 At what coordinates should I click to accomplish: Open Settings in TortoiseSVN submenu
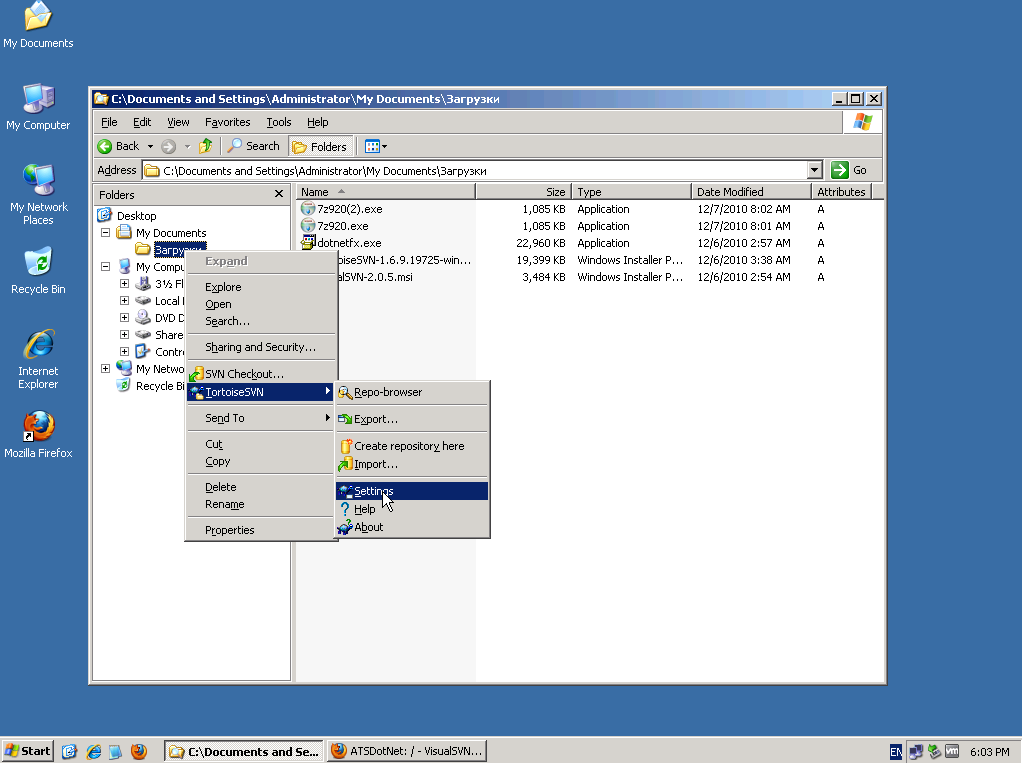tap(412, 491)
